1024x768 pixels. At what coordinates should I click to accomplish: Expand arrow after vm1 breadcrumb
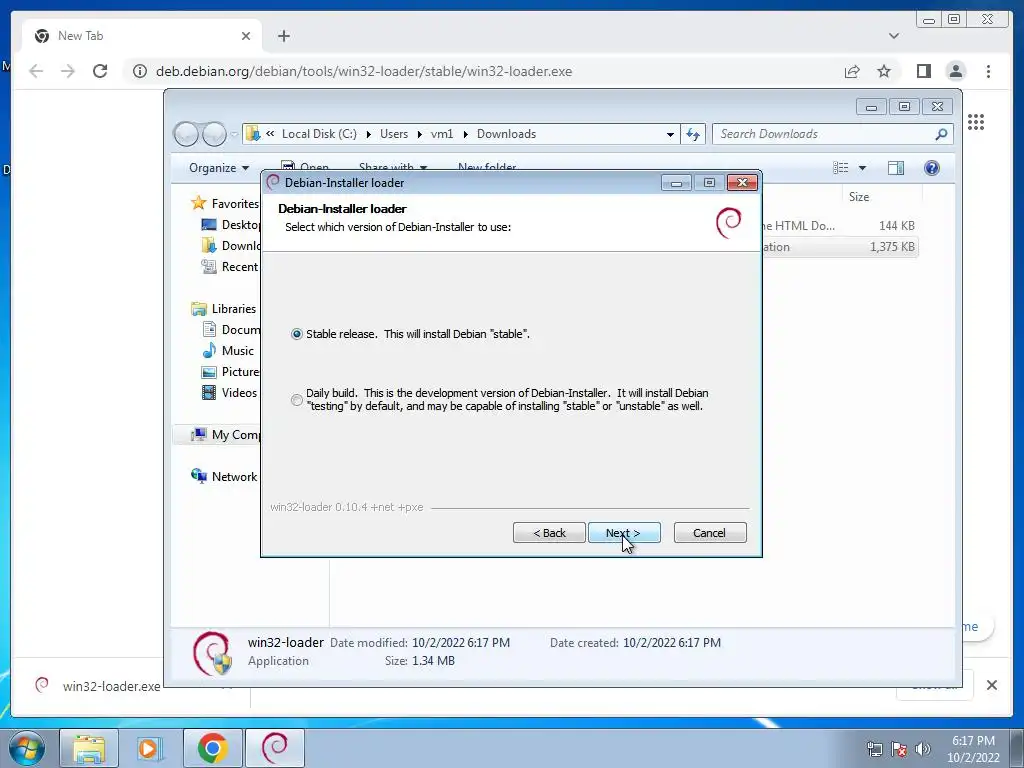465,134
